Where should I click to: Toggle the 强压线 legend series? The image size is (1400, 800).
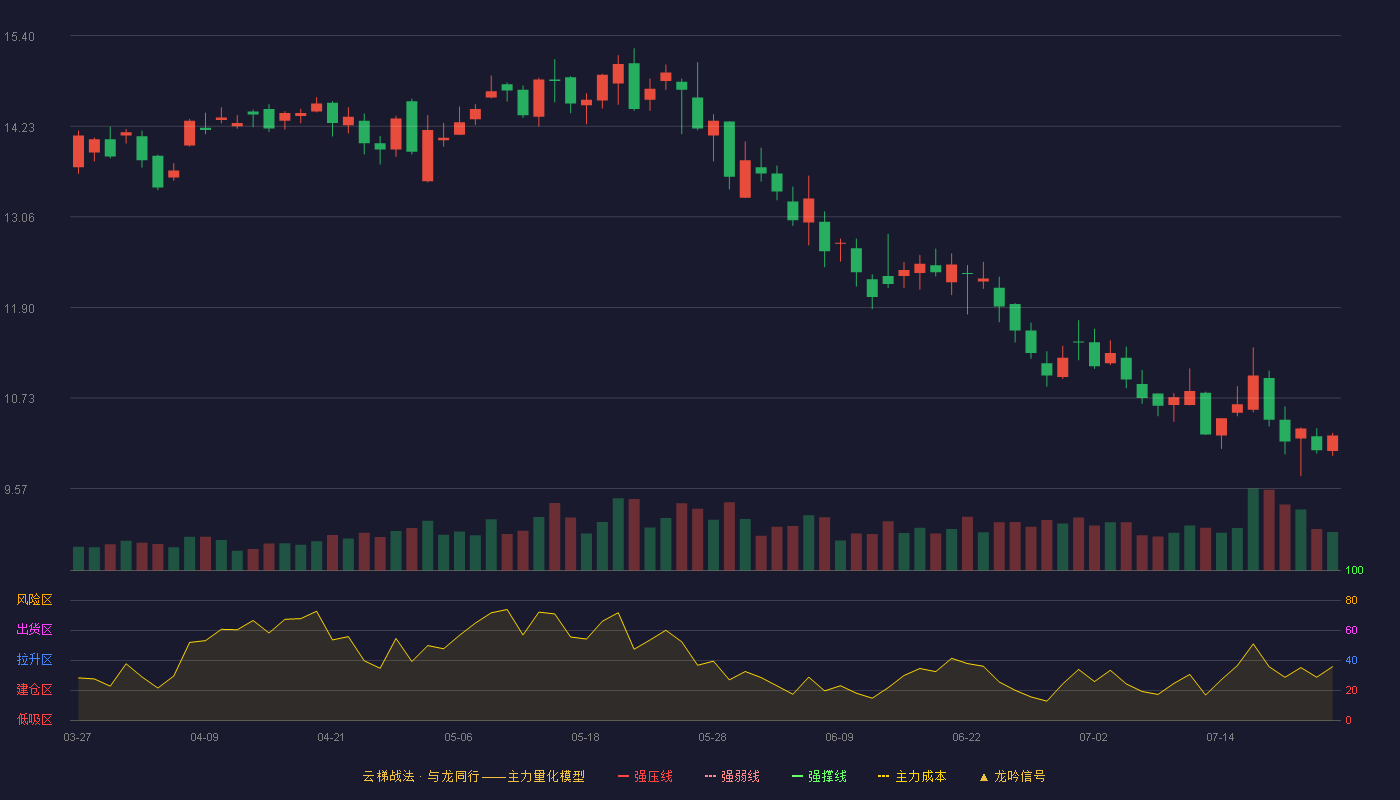click(645, 776)
